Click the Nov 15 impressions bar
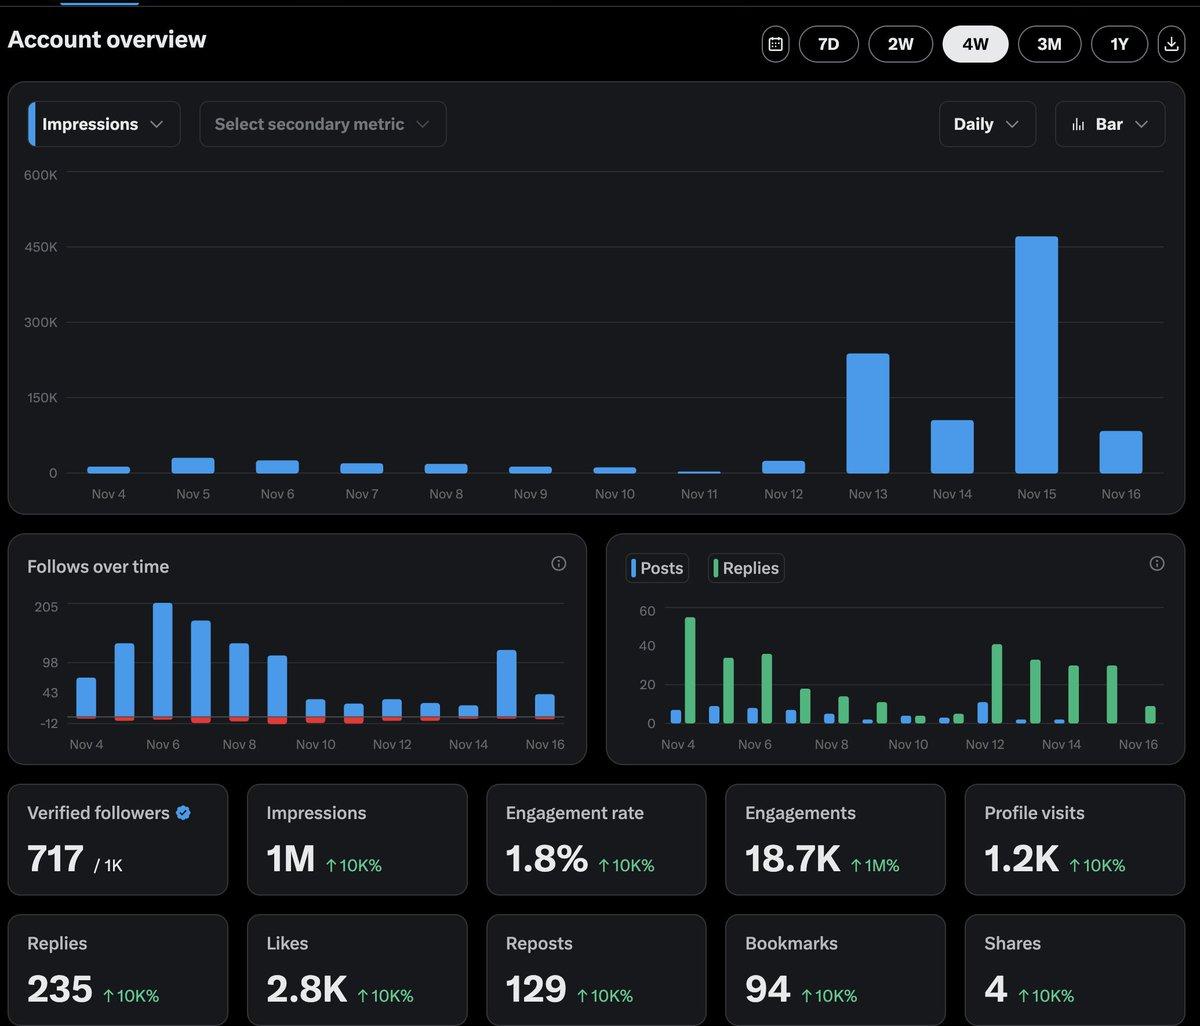The image size is (1200, 1026). pyautogui.click(x=1036, y=355)
